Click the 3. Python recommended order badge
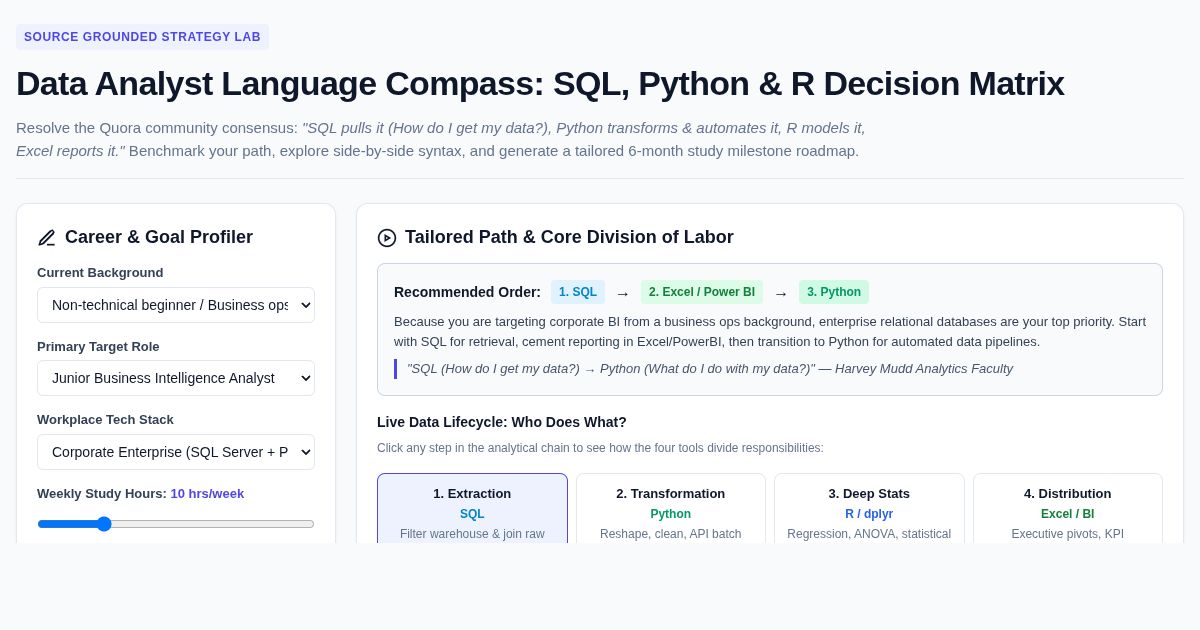The width and height of the screenshot is (1200, 630). [x=834, y=292]
